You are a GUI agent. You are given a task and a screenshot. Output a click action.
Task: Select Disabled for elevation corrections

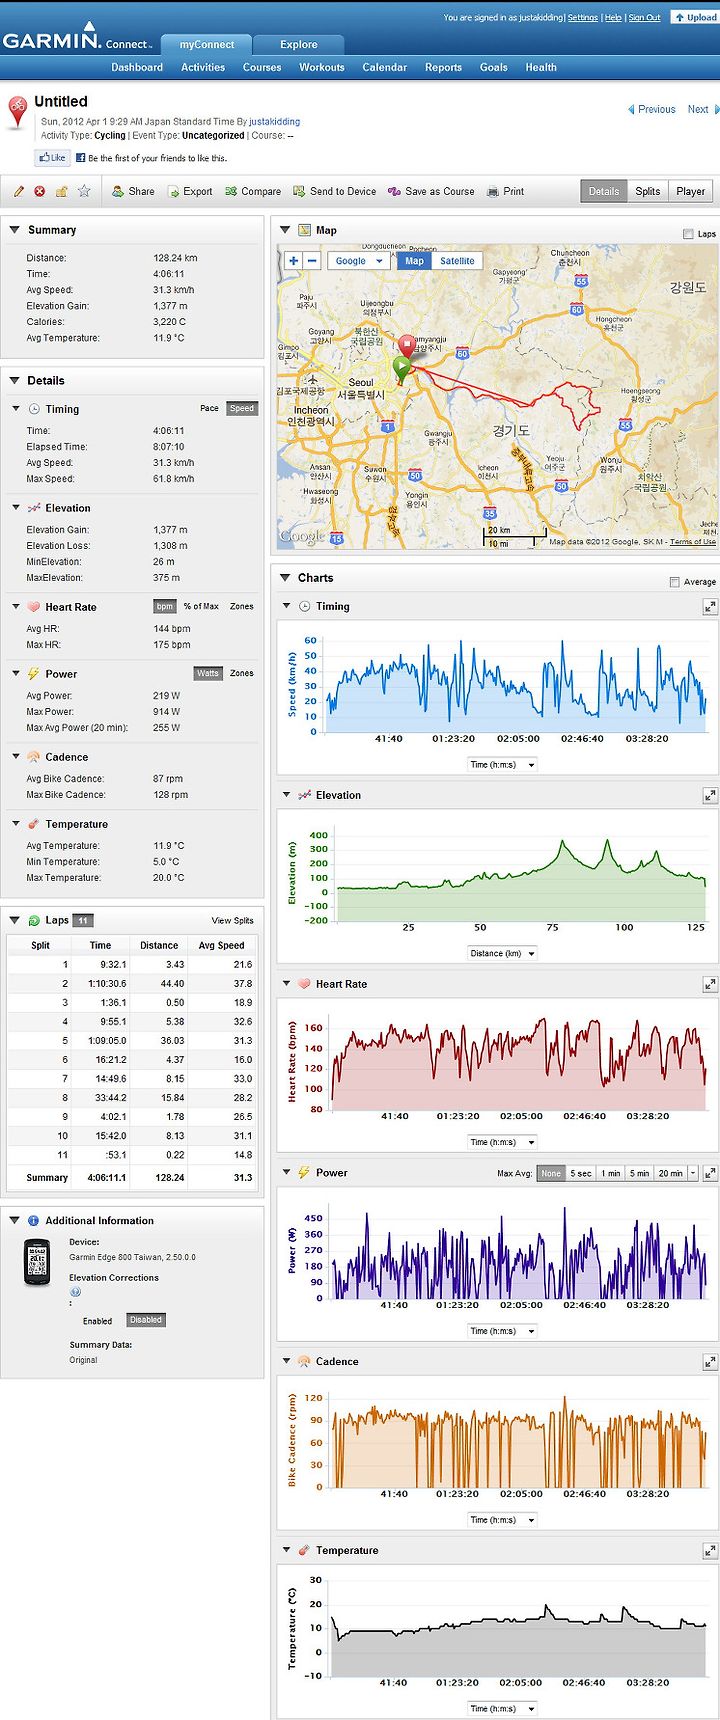(146, 1320)
